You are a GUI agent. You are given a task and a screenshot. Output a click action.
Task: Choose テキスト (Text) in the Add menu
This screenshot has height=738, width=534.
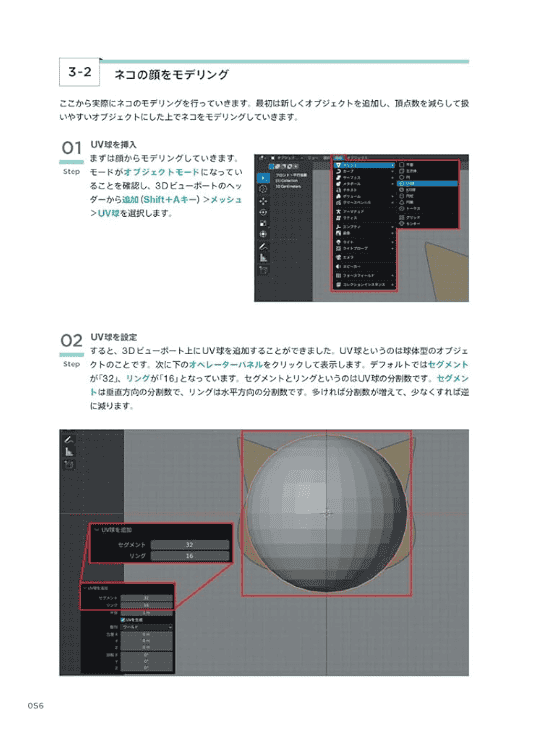click(364, 190)
